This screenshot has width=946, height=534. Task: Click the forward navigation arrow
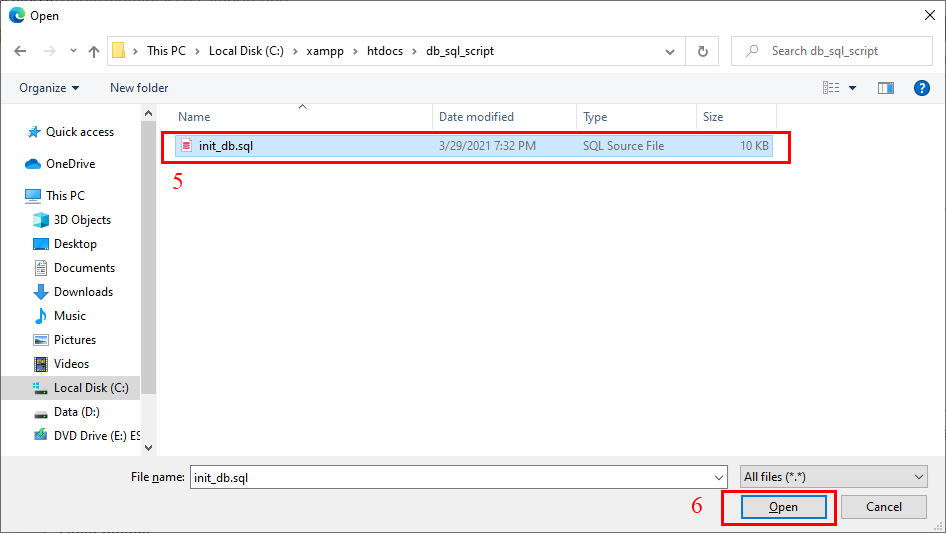click(x=49, y=51)
